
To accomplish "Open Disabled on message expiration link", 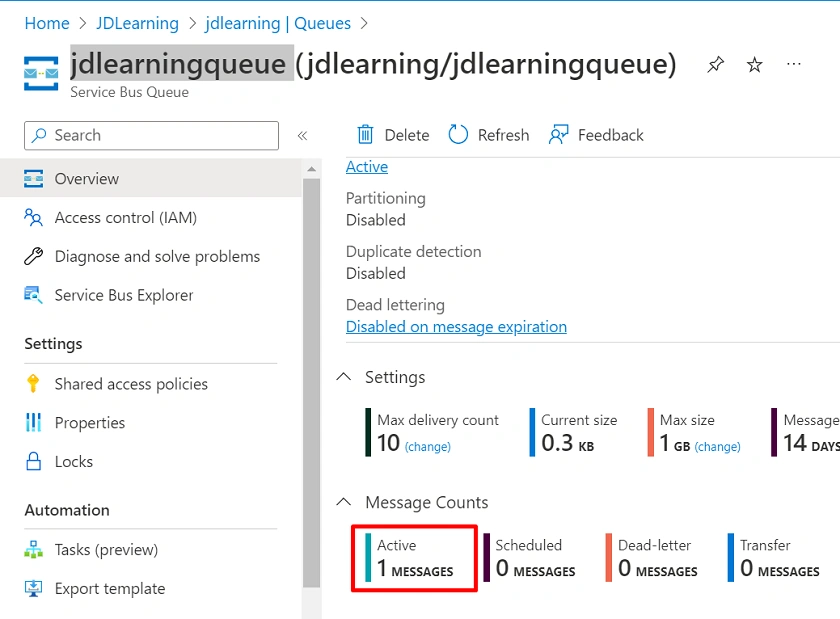I will (456, 326).
